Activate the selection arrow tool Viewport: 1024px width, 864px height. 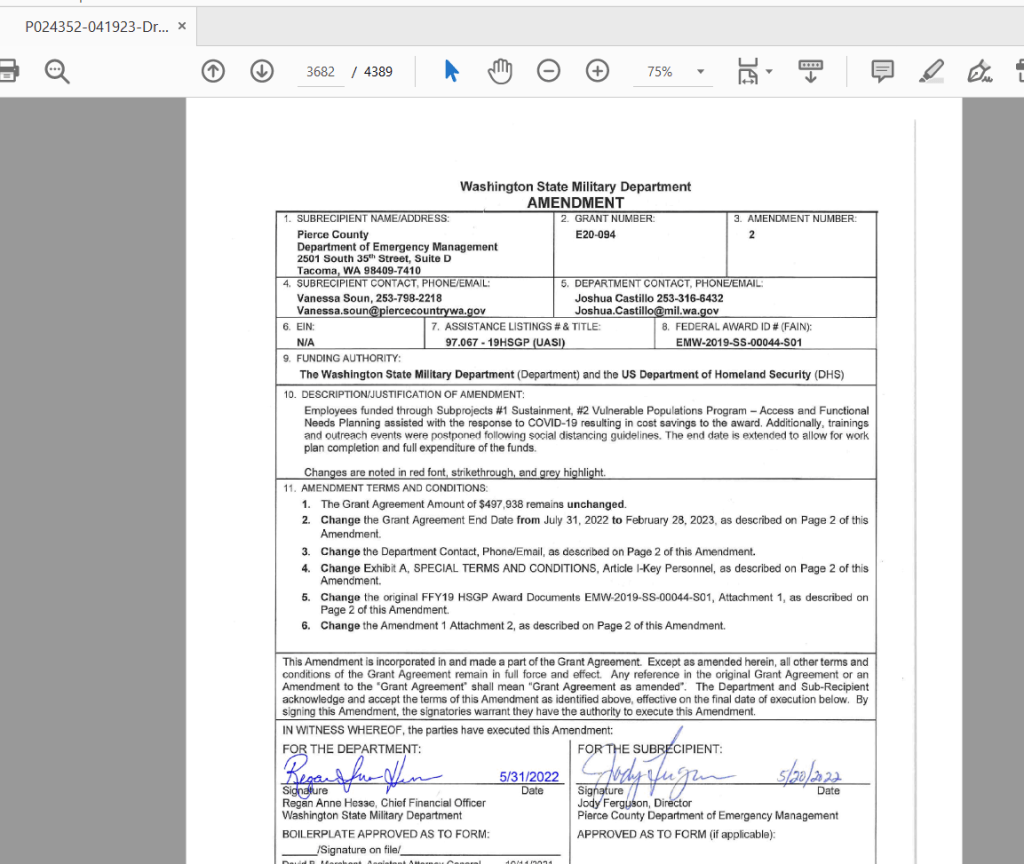451,71
